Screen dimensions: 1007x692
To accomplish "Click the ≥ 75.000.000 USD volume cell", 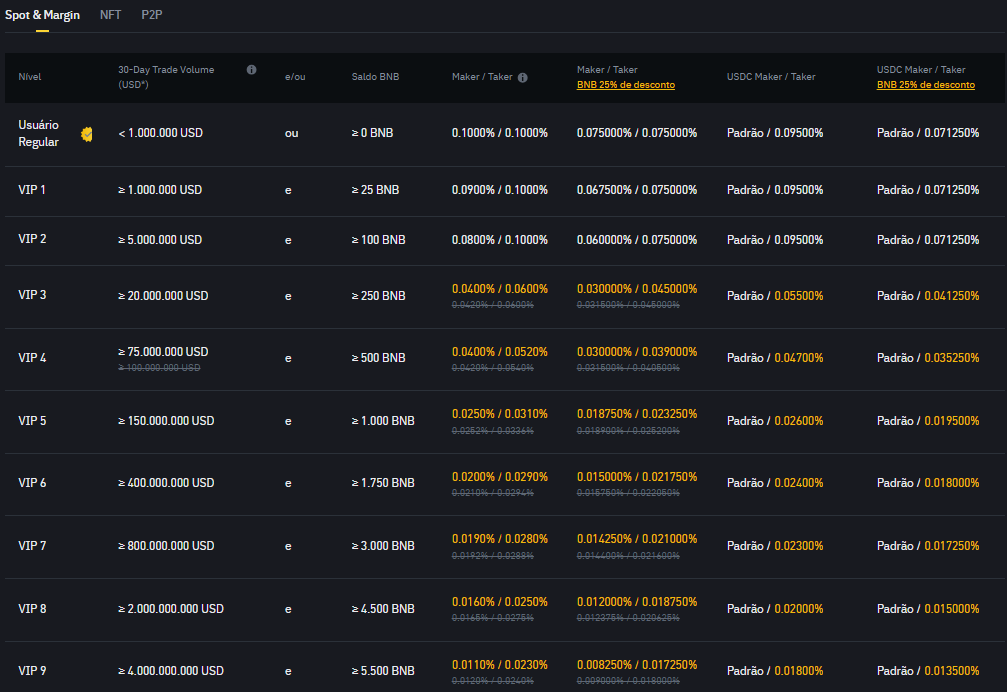I will [163, 352].
